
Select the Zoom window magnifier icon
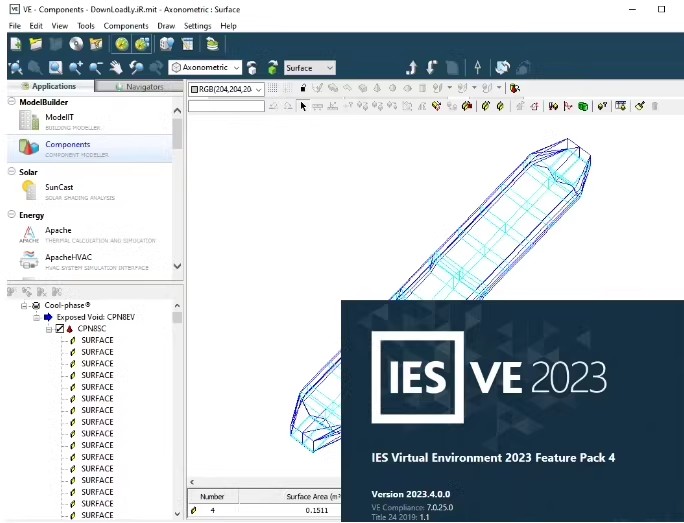point(55,68)
